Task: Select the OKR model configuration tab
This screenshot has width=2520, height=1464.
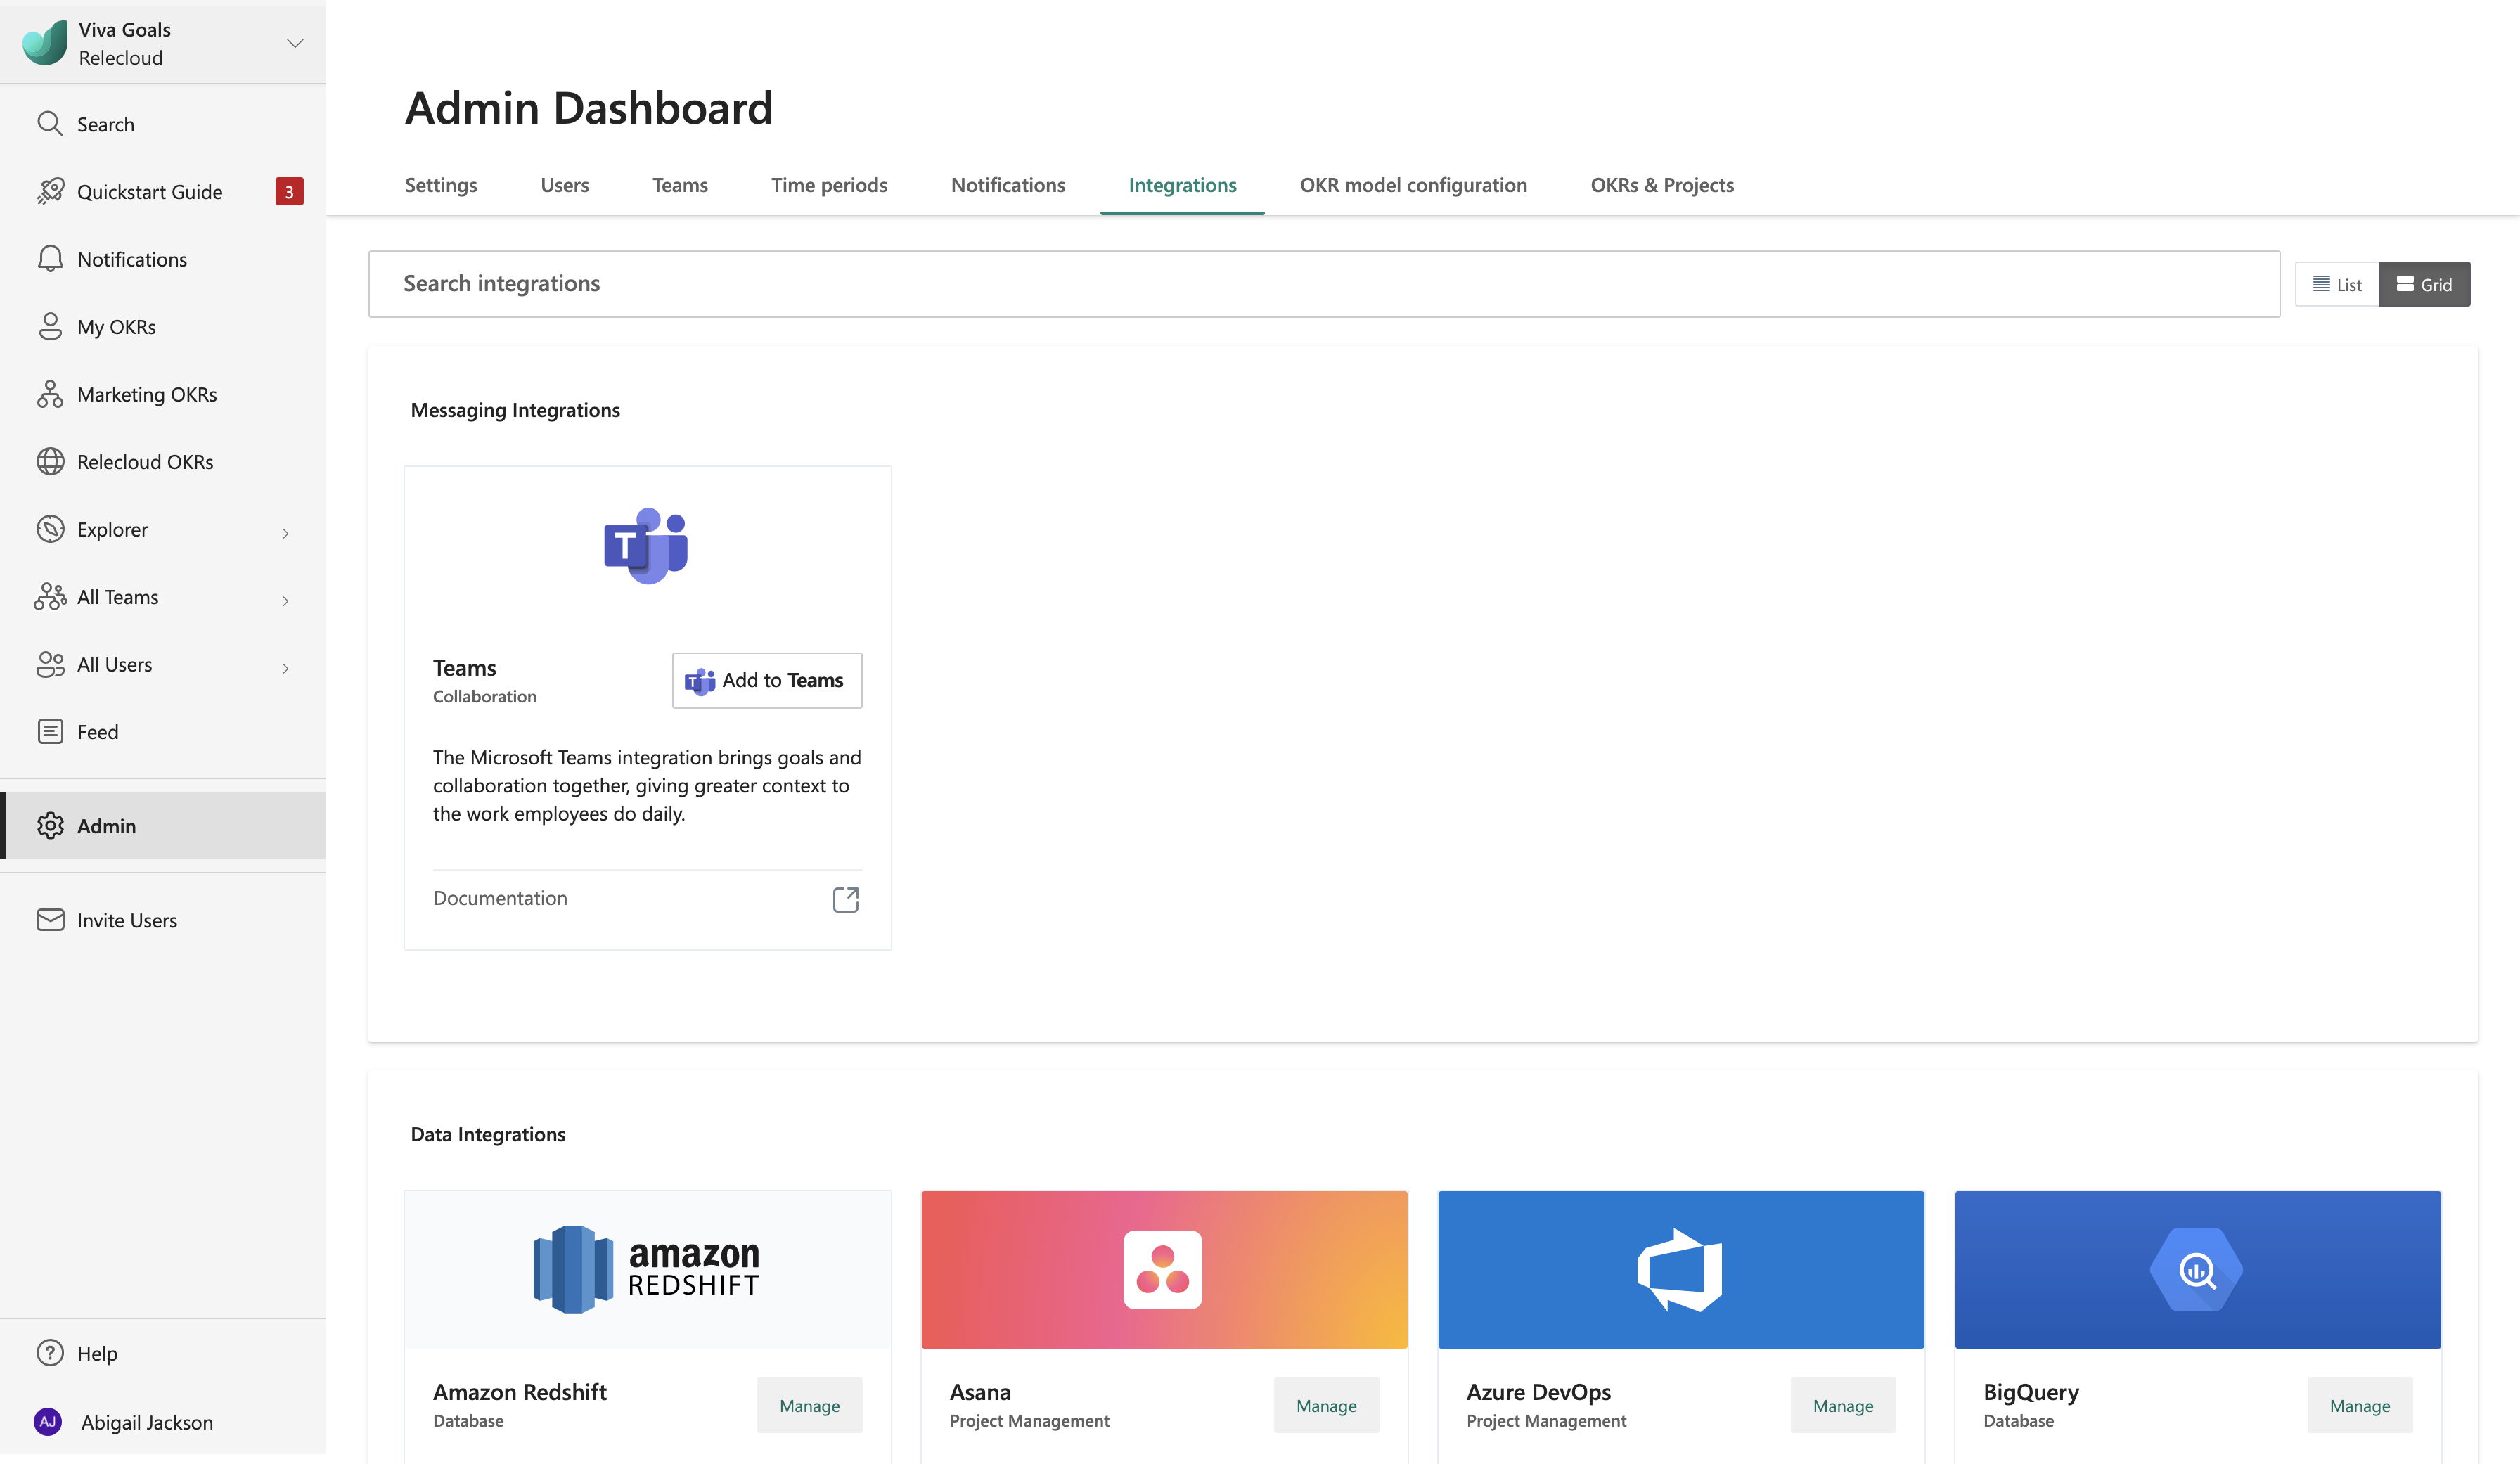Action: pos(1413,183)
